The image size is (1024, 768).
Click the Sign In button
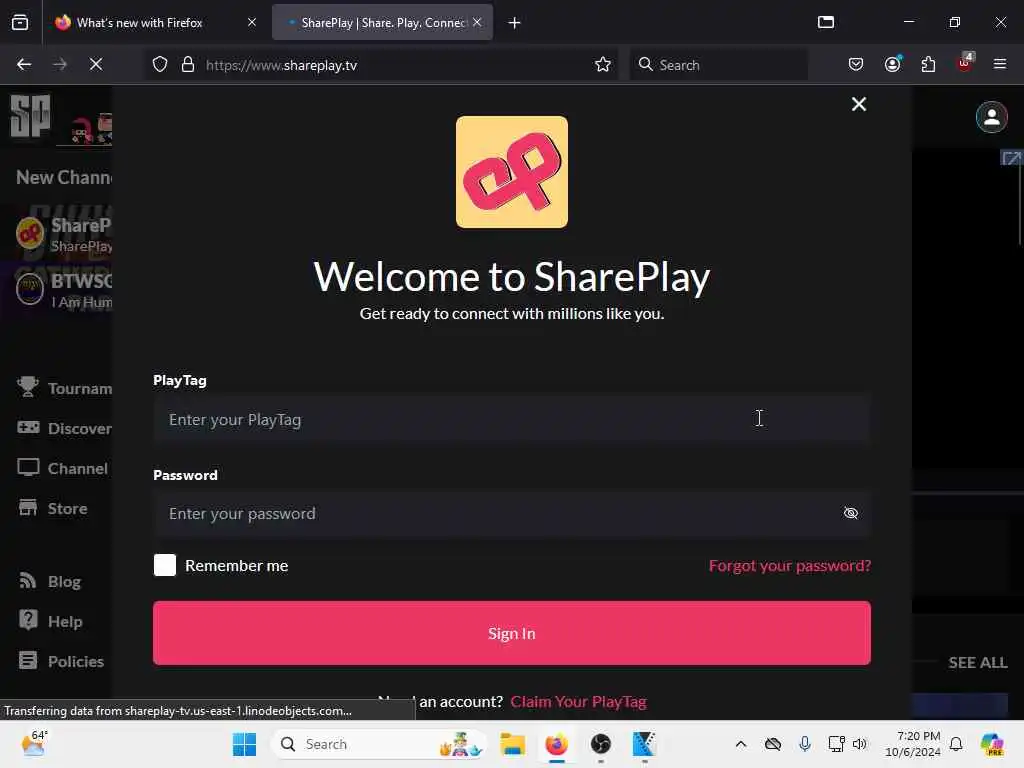point(511,633)
